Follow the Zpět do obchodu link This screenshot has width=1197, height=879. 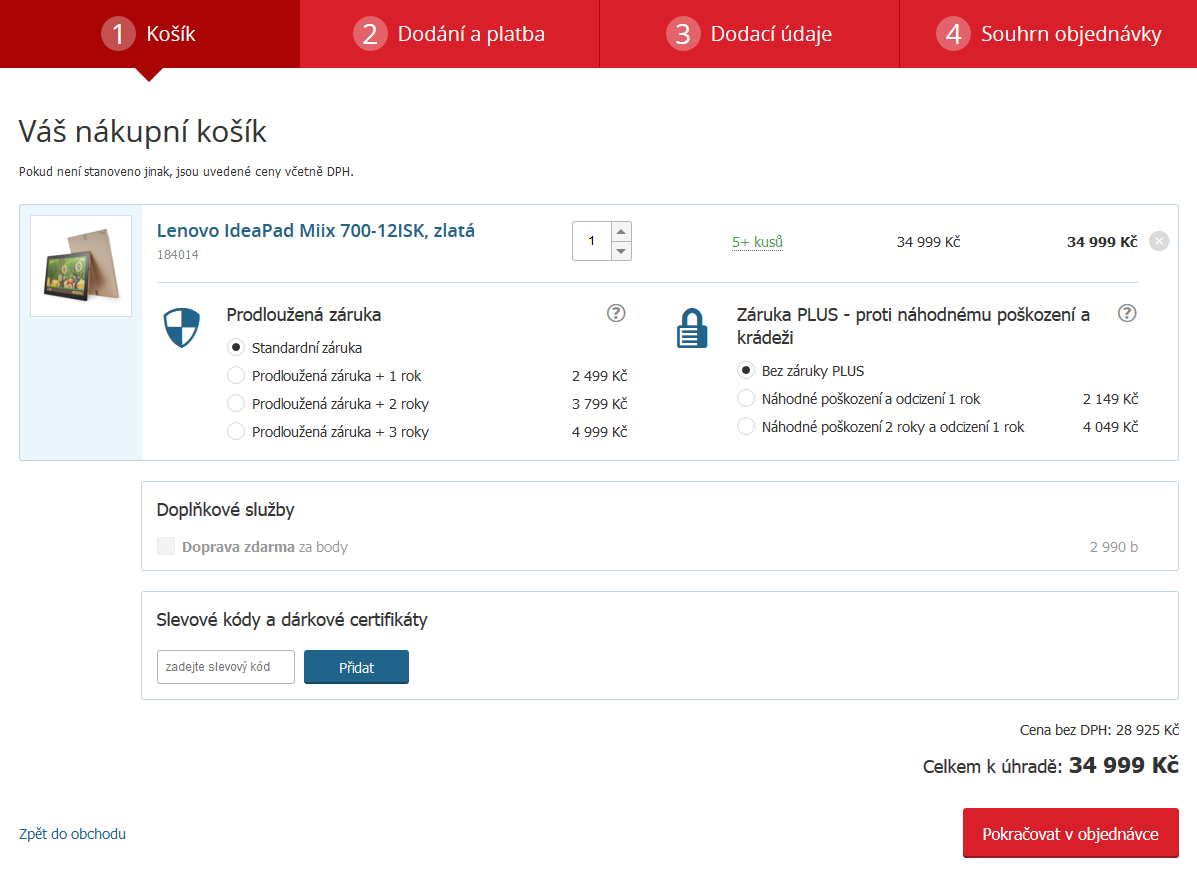tap(73, 834)
